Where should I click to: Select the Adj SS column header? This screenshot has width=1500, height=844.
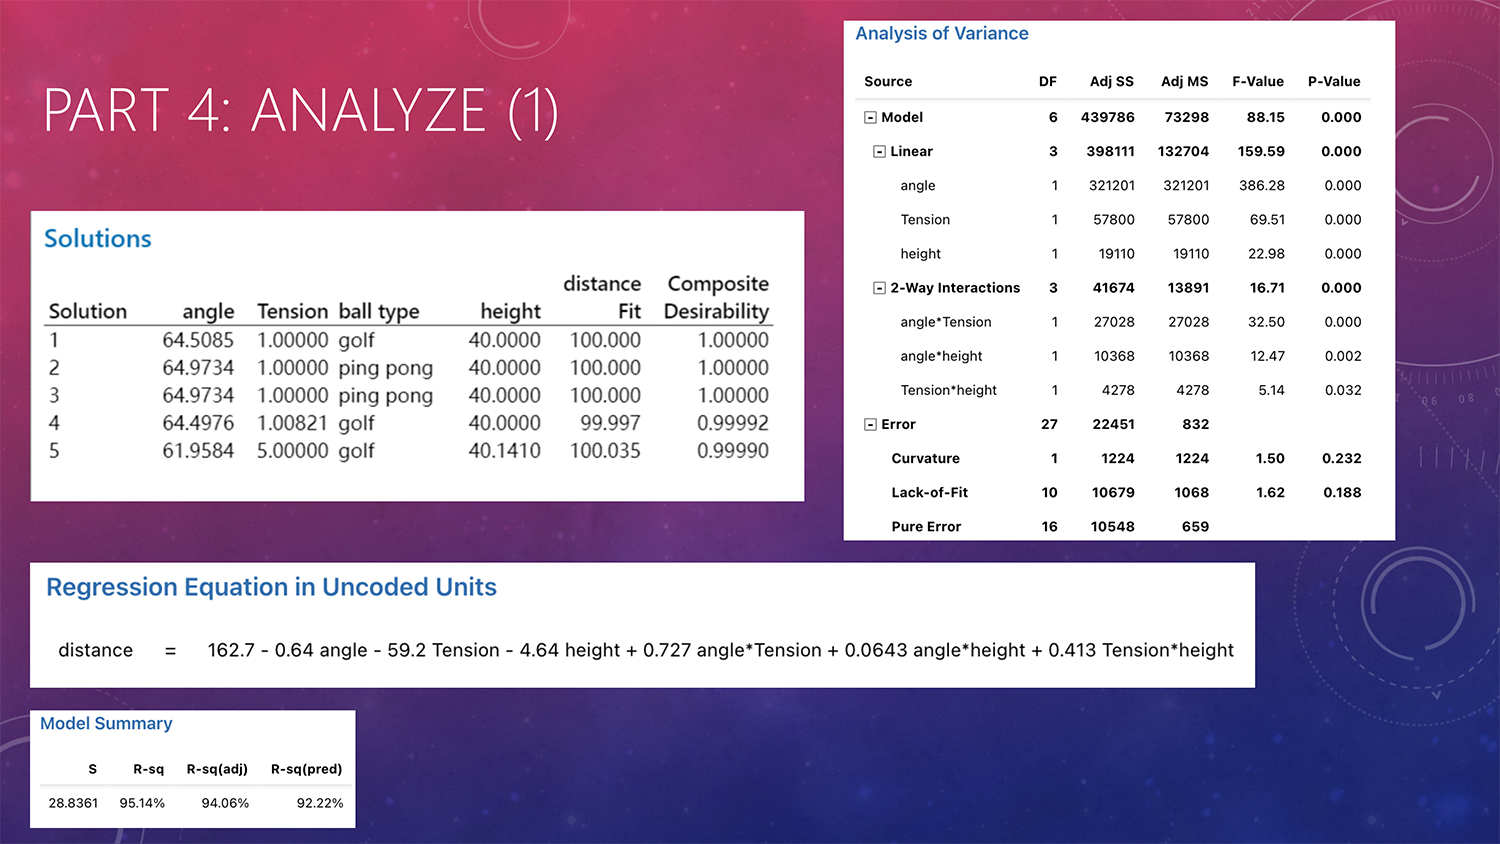click(x=1111, y=82)
